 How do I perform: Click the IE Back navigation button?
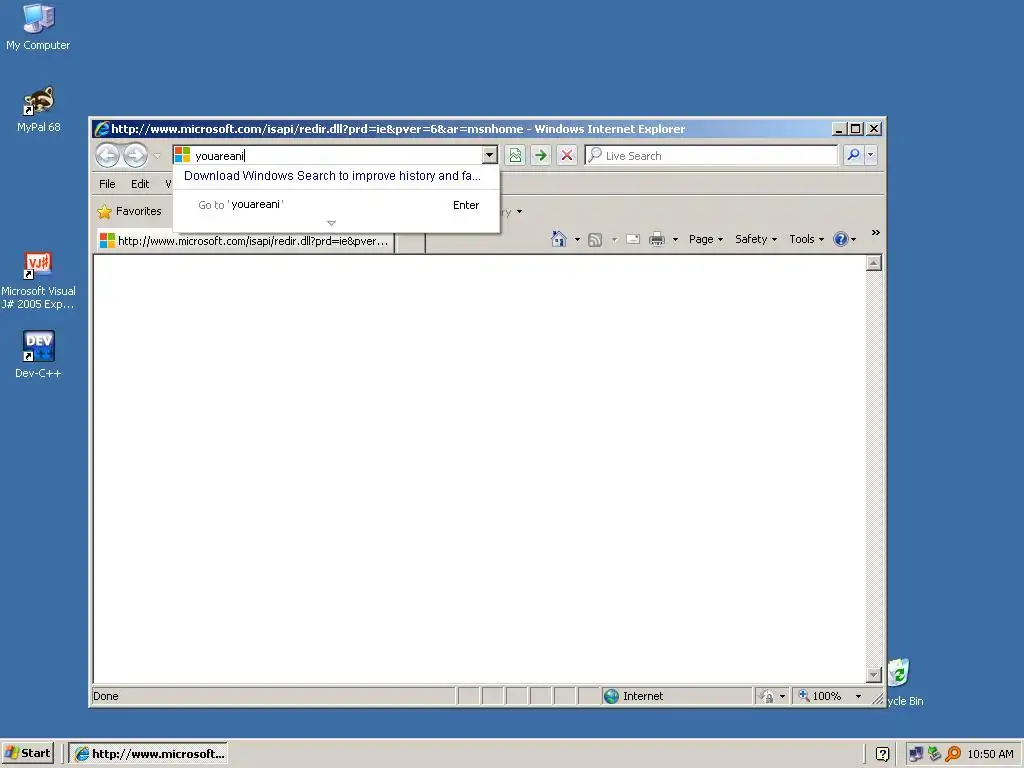pos(107,155)
